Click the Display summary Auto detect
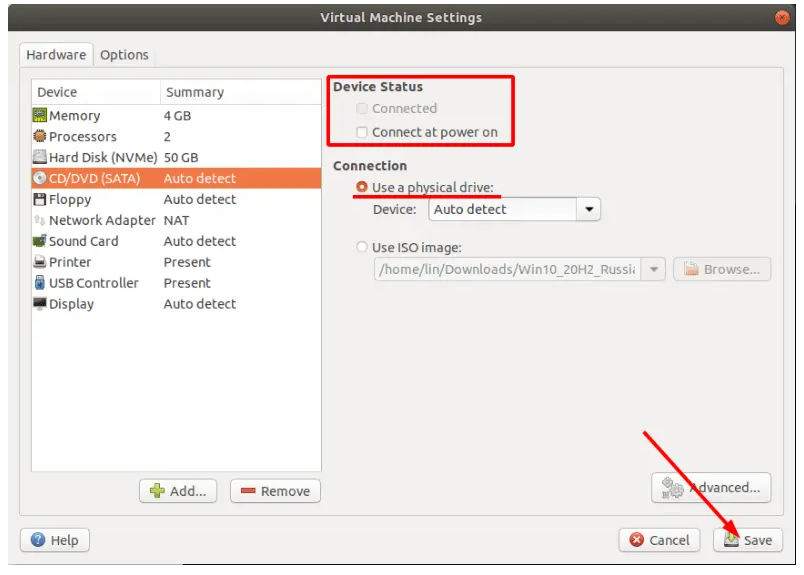 pos(199,304)
